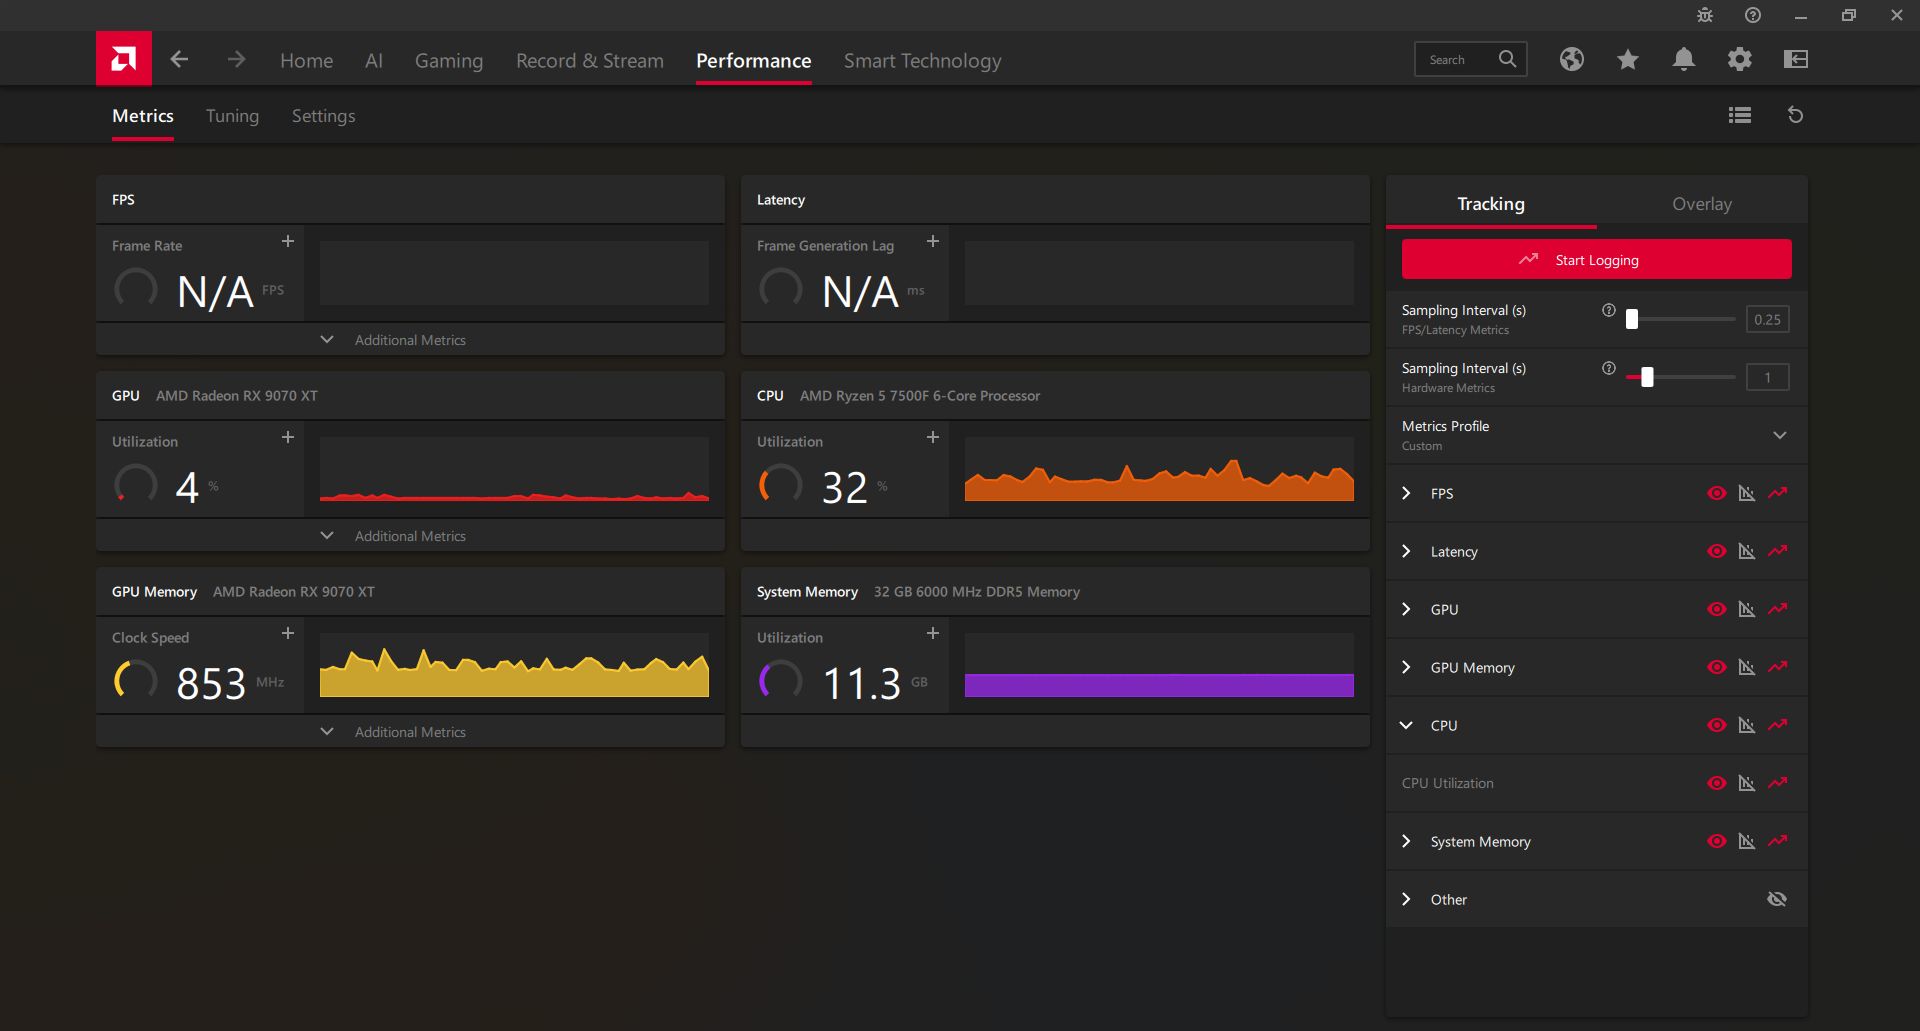This screenshot has height=1031, width=1920.
Task: Toggle Latency visibility eye
Action: pyautogui.click(x=1717, y=551)
